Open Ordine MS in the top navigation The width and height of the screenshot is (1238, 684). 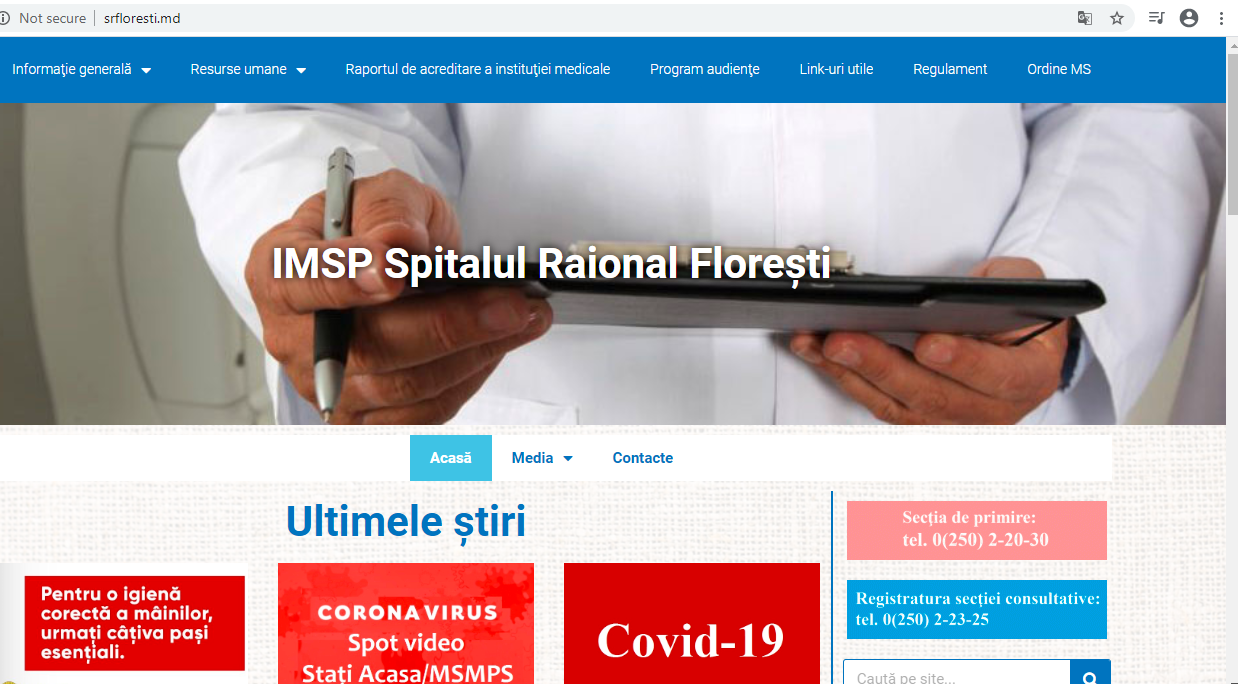[1058, 70]
